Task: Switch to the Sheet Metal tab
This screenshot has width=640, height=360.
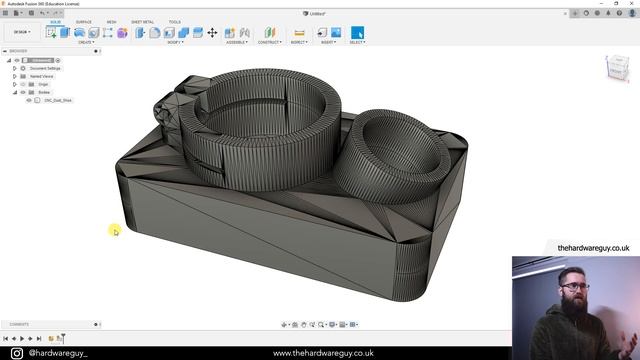Action: pyautogui.click(x=142, y=22)
